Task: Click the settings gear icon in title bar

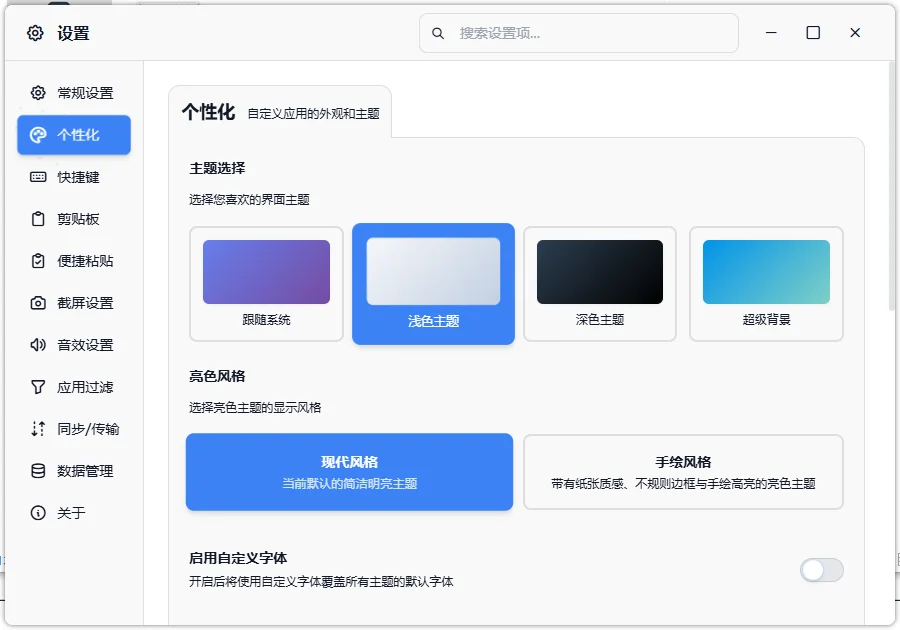Action: pos(35,33)
